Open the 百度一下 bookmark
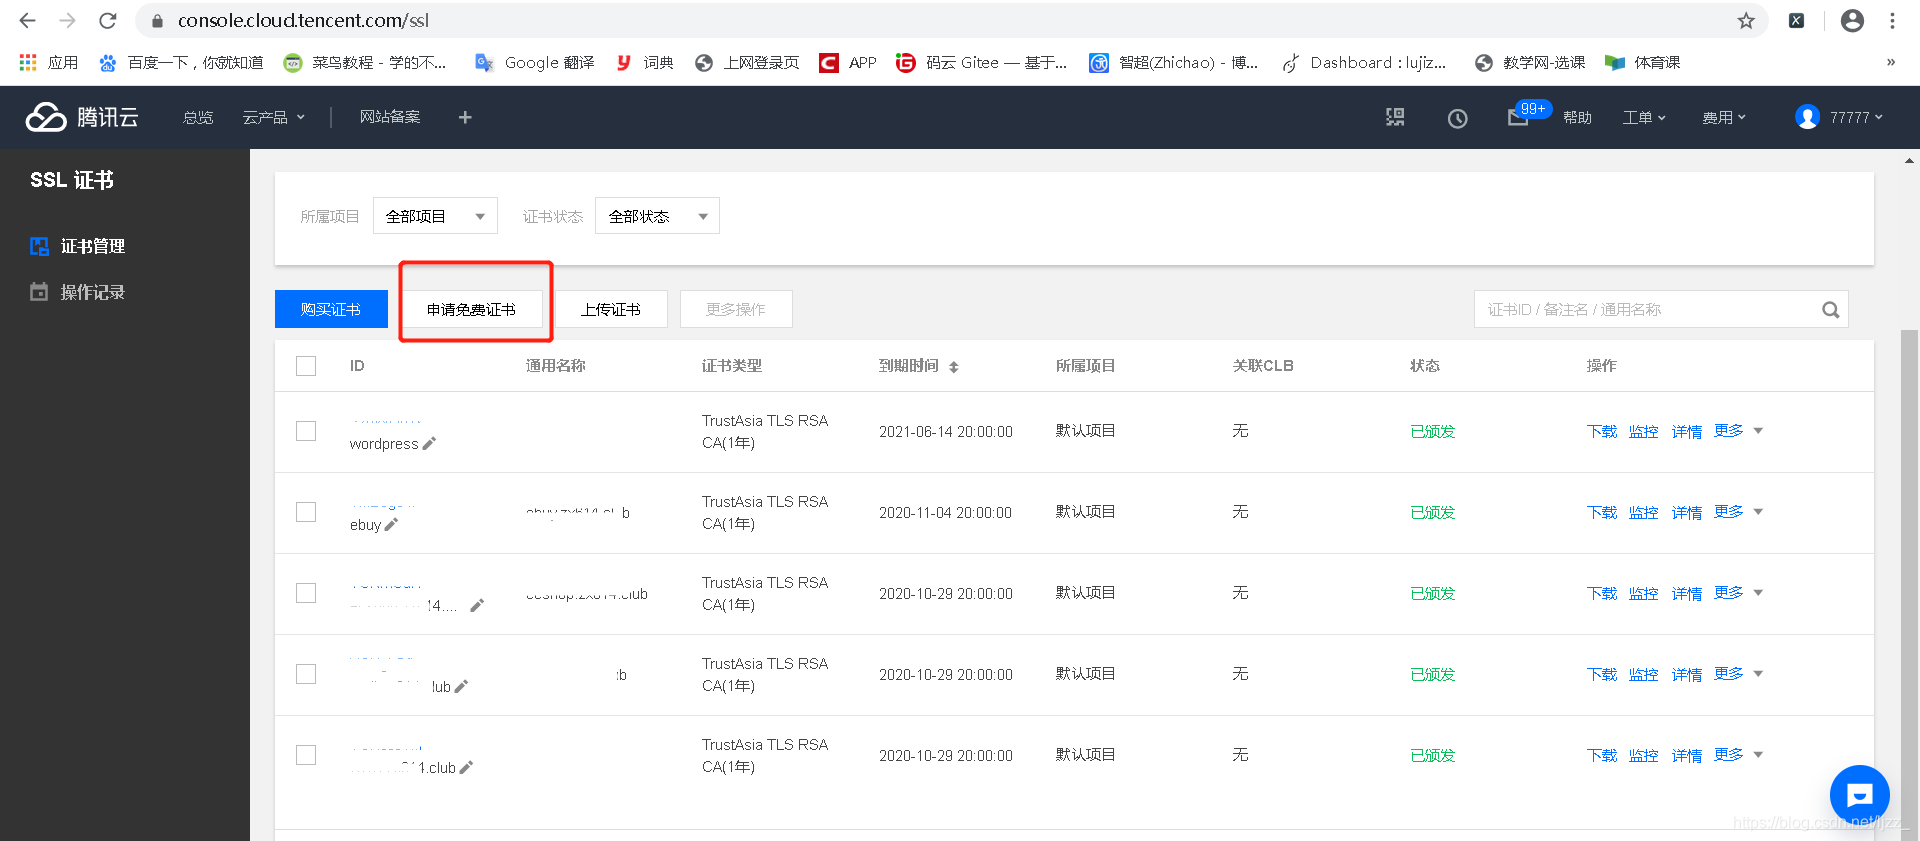The image size is (1920, 841). click(181, 62)
